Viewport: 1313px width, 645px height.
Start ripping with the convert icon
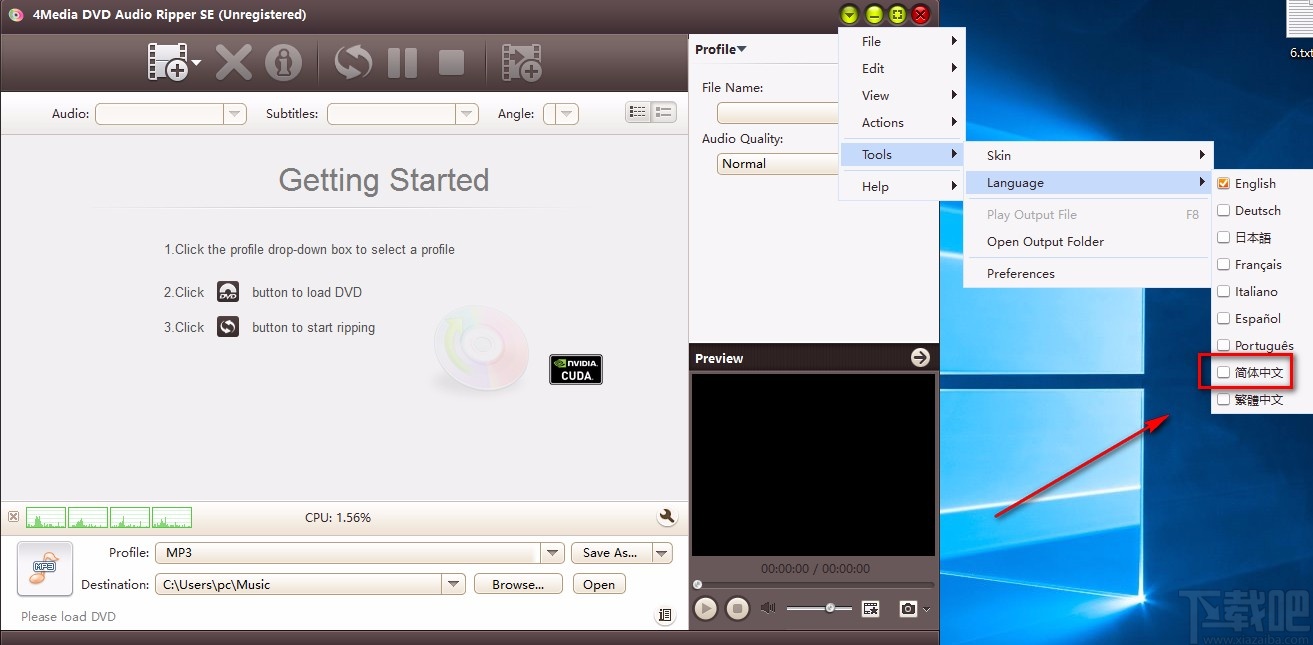tap(353, 62)
